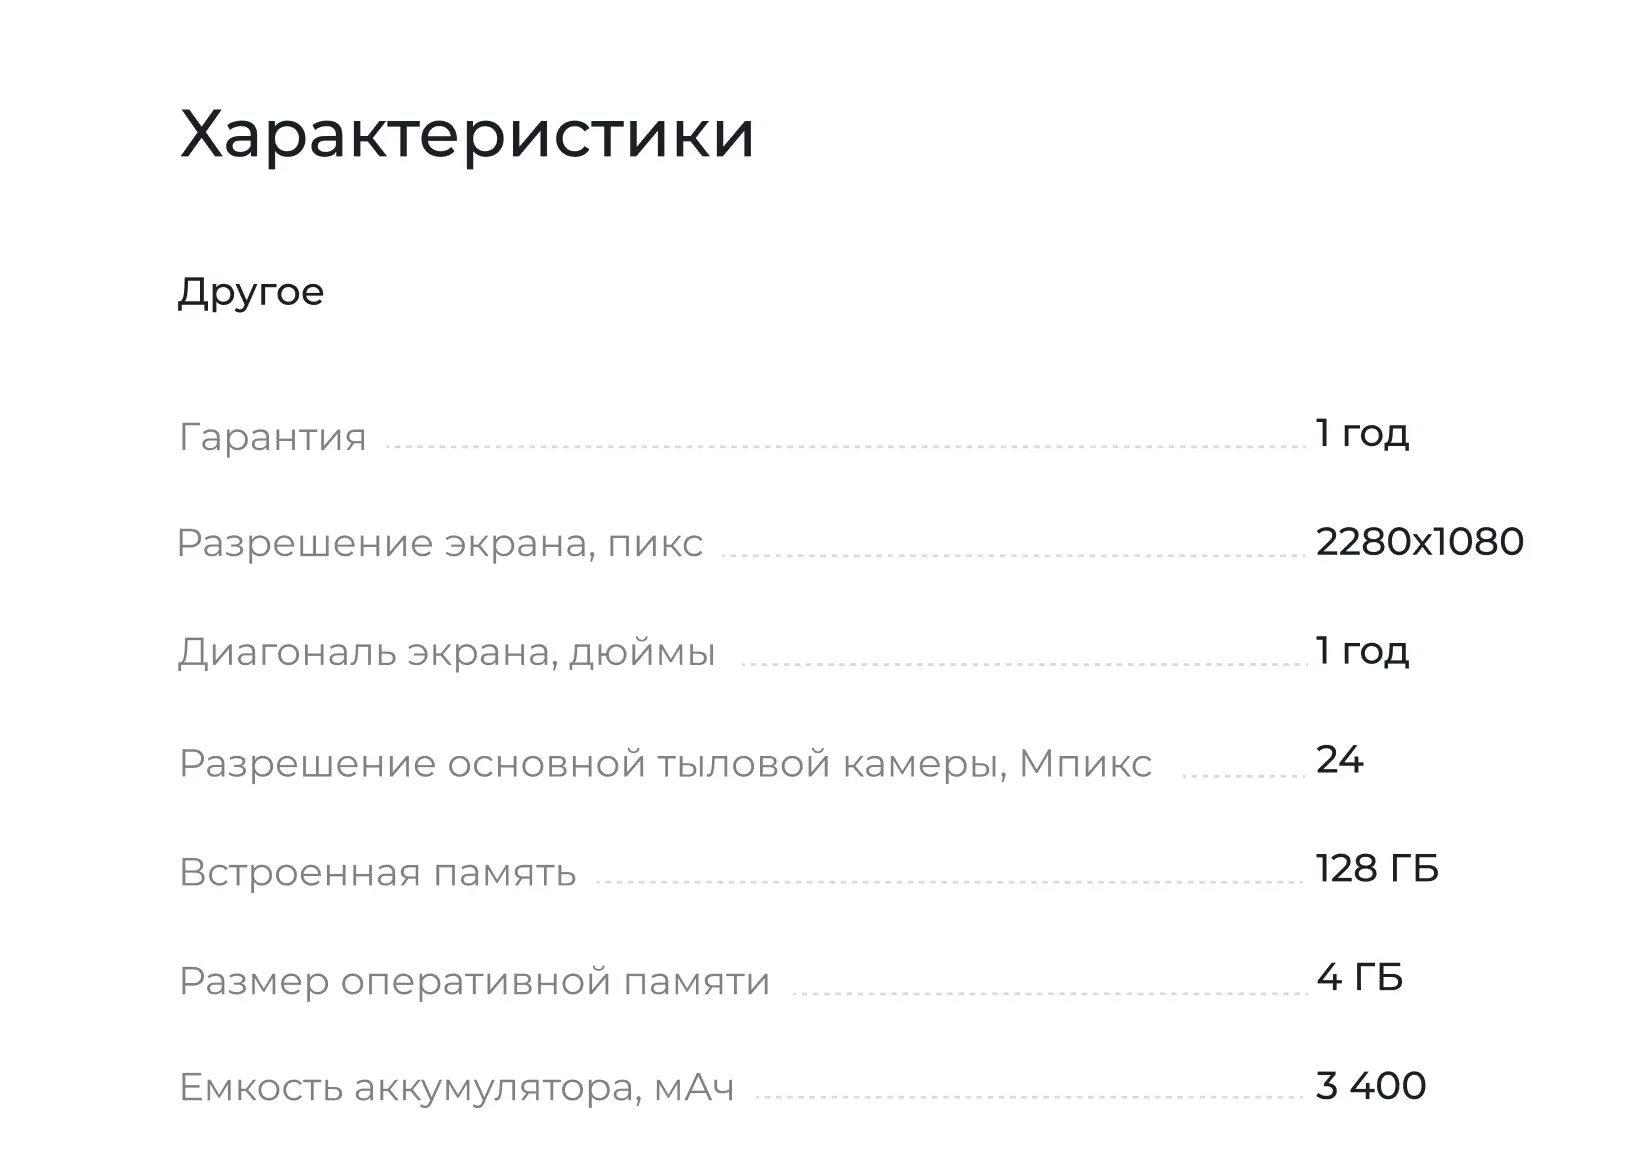Click the Диагональ экрана, дюймы label
The image size is (1632, 1158).
[447, 652]
